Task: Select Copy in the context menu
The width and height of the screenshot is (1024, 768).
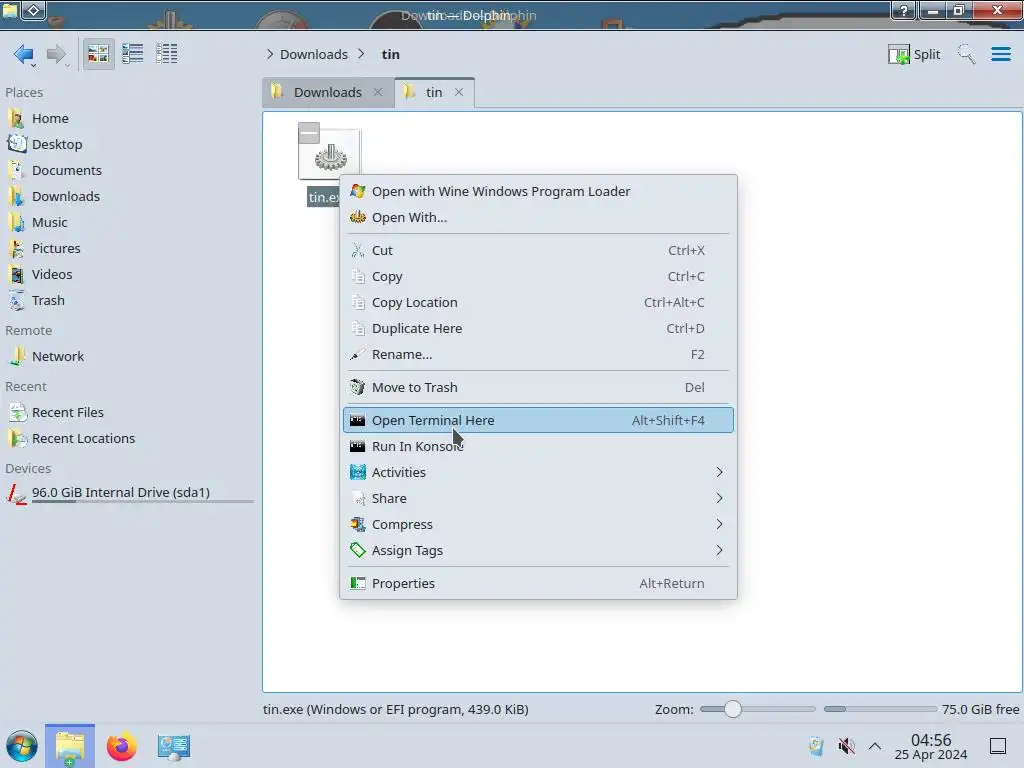Action: pos(538,277)
